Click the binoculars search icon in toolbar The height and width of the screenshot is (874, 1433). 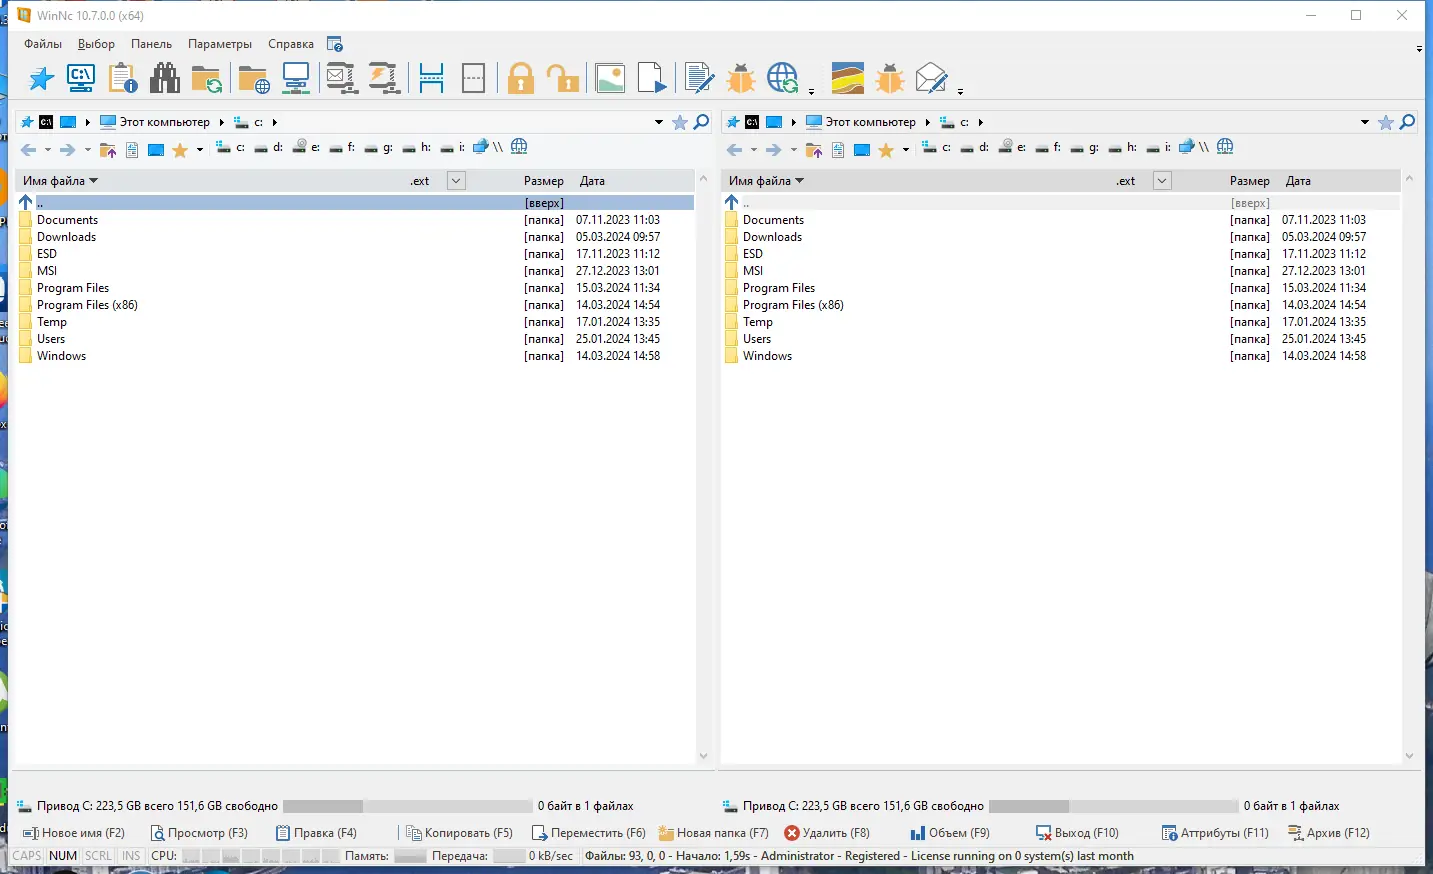[165, 78]
